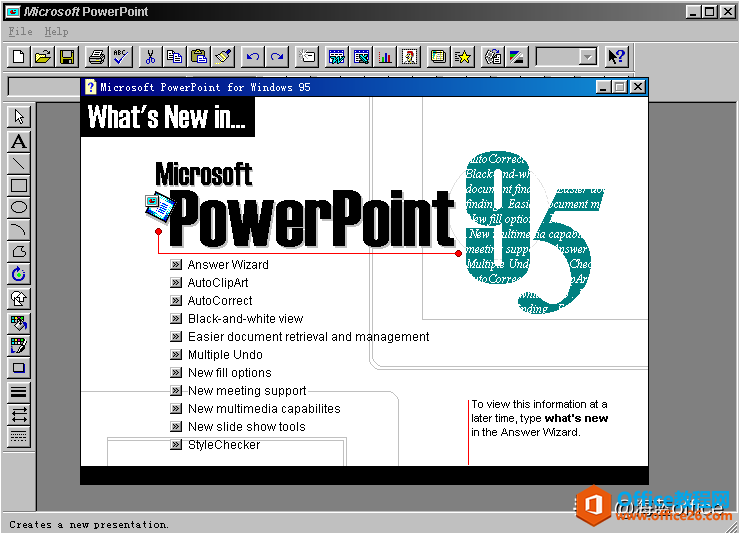This screenshot has width=739, height=533.
Task: Click the Save floppy disk icon
Action: point(67,57)
